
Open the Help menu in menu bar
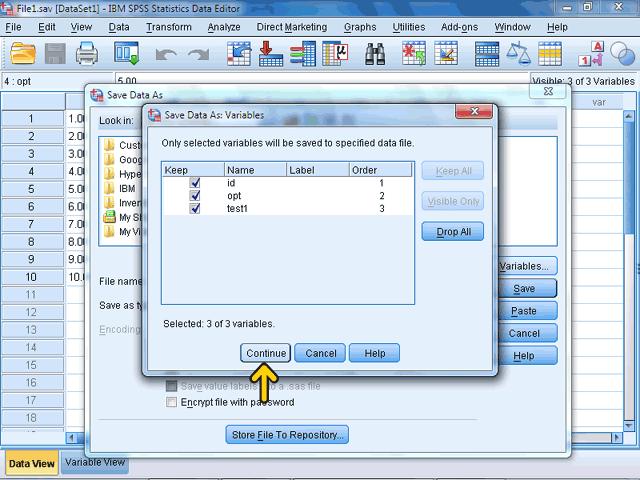tap(557, 27)
